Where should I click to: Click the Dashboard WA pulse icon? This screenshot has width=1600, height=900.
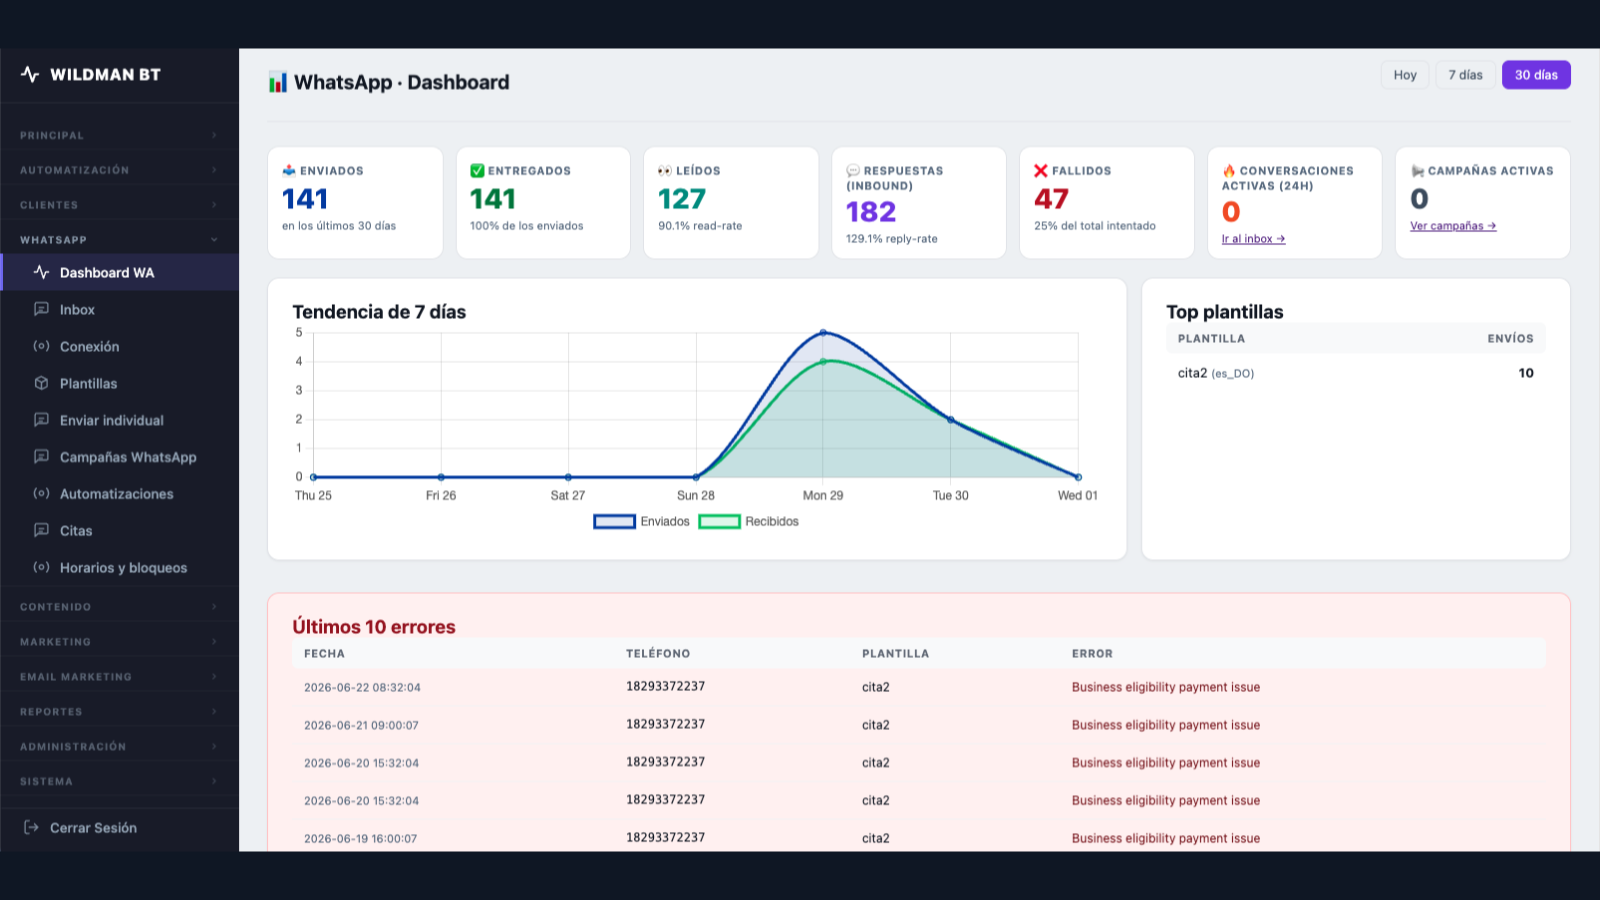point(41,272)
